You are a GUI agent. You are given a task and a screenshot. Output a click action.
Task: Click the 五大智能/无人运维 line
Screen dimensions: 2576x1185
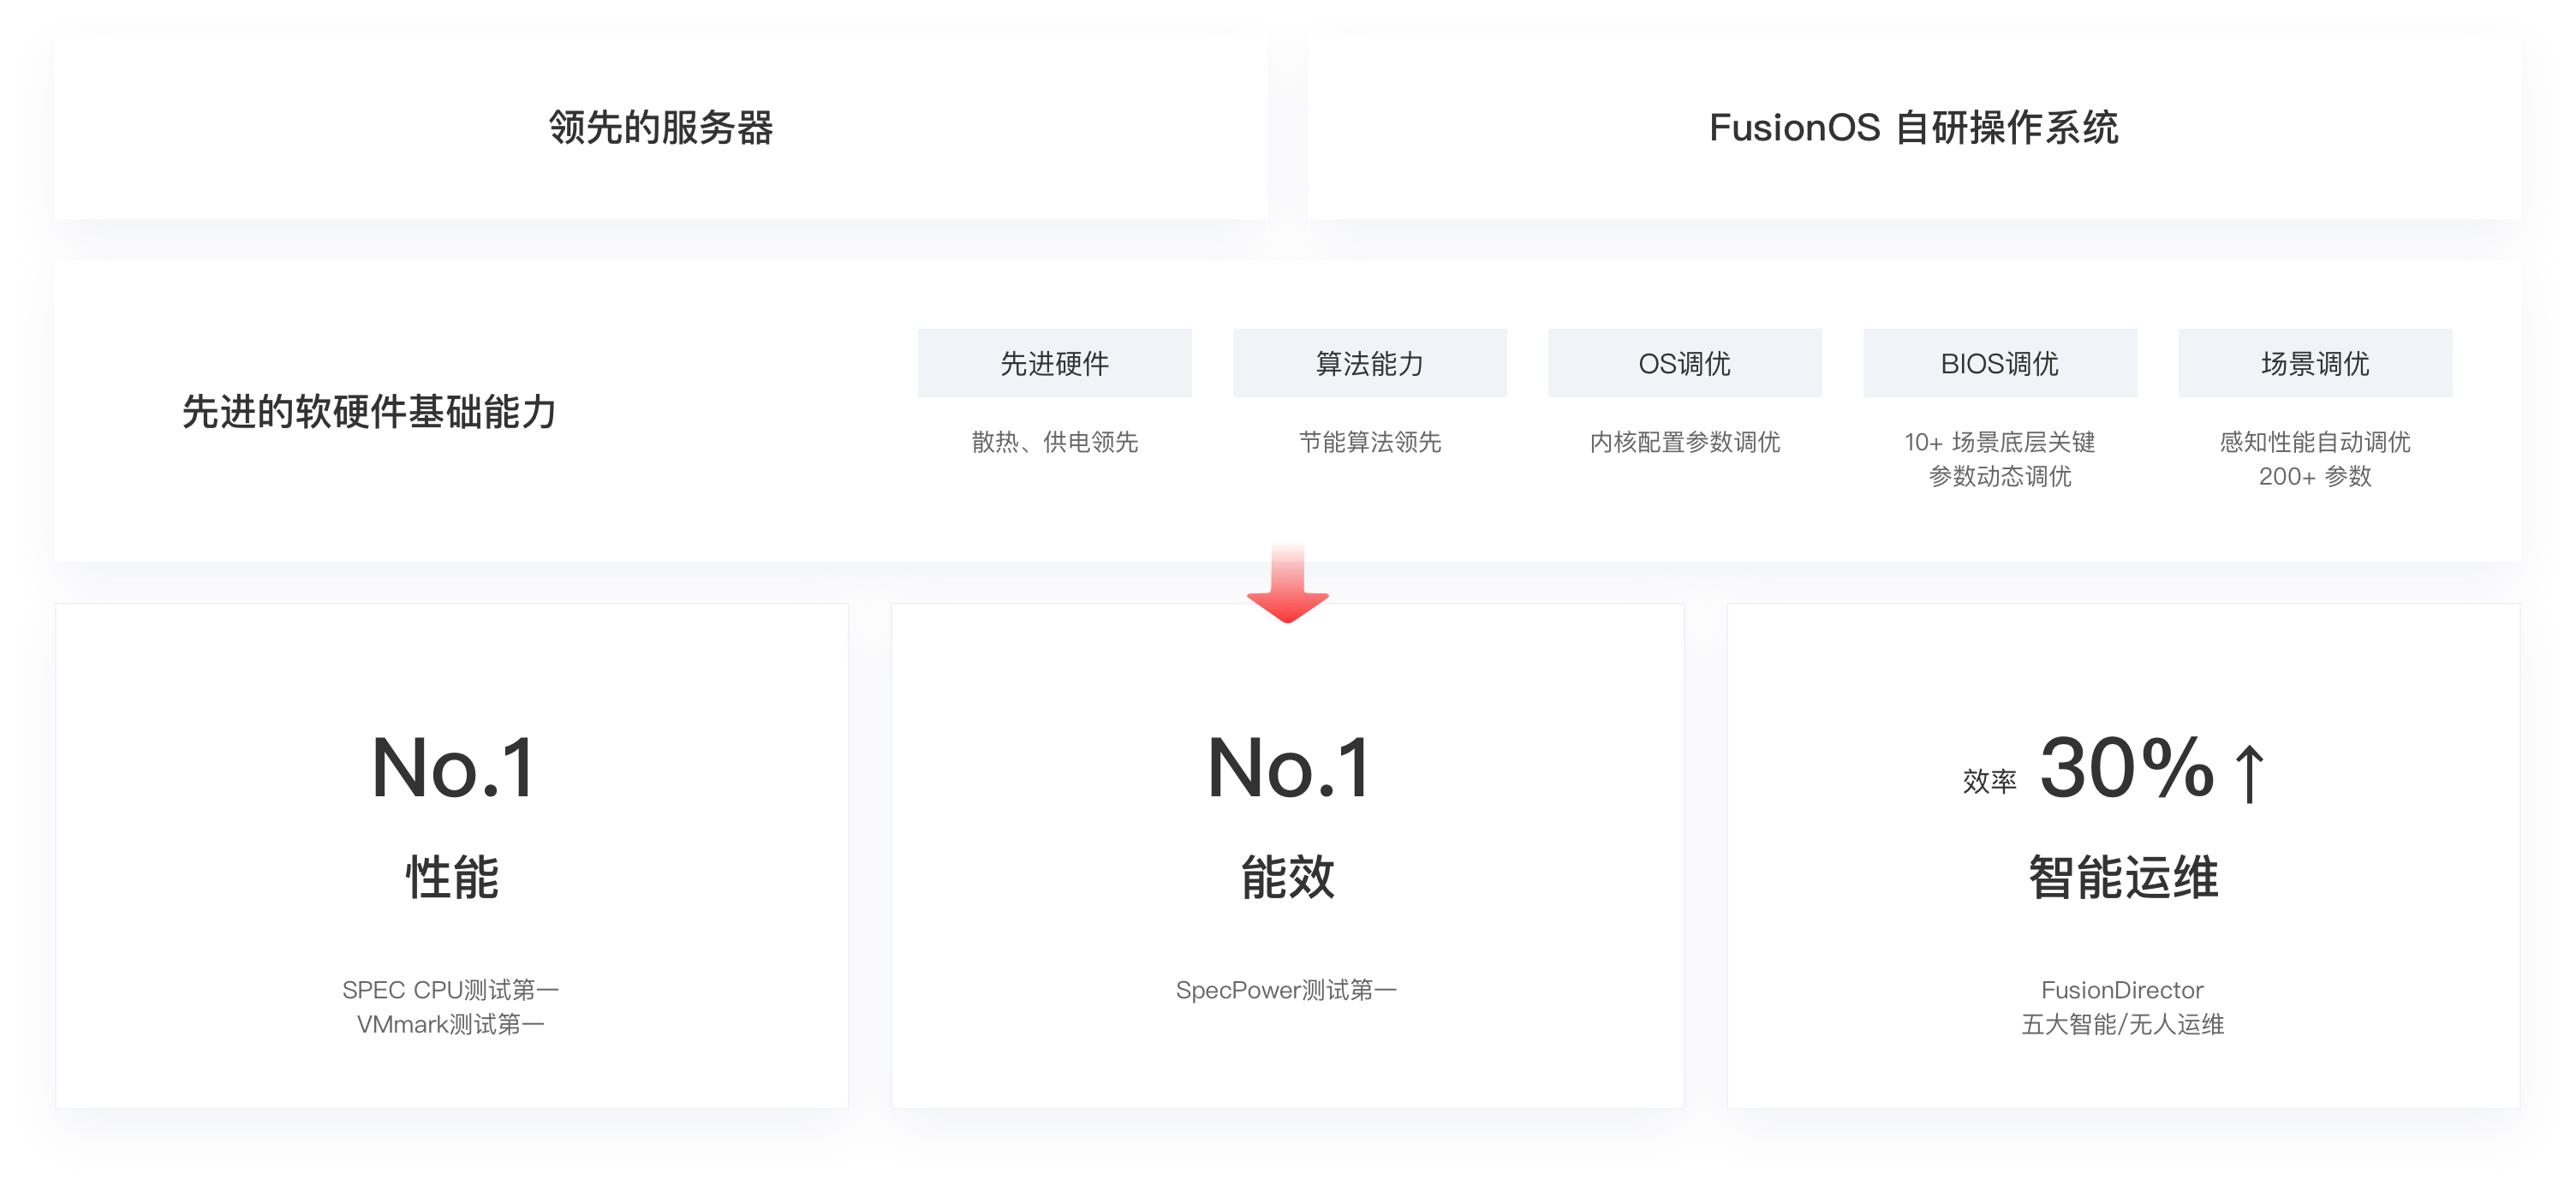click(x=2122, y=1024)
